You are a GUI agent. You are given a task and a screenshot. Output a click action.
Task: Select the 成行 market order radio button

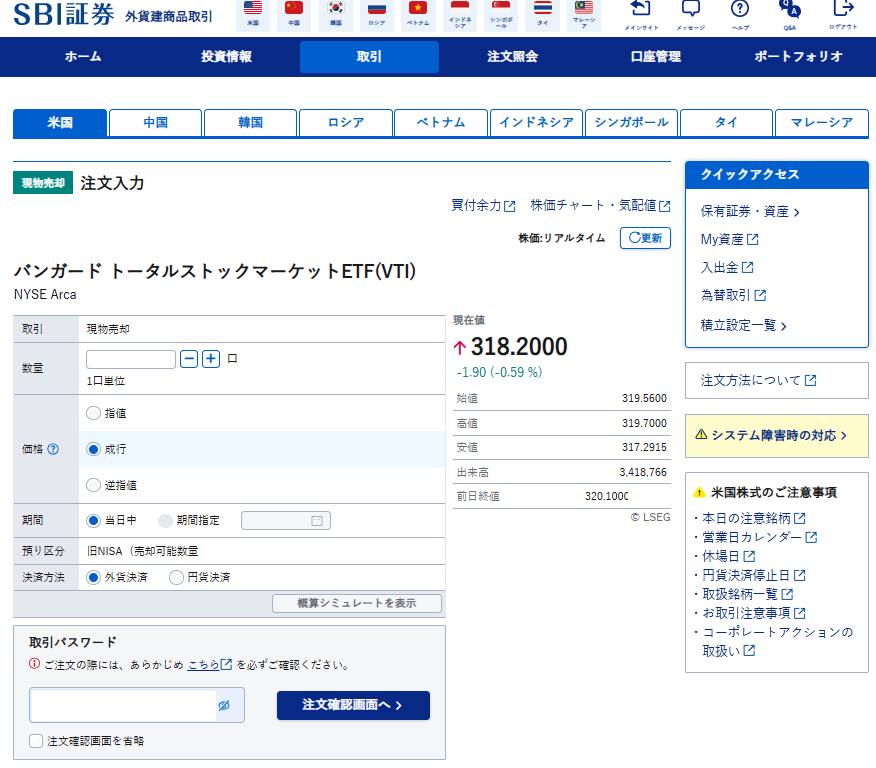point(93,449)
